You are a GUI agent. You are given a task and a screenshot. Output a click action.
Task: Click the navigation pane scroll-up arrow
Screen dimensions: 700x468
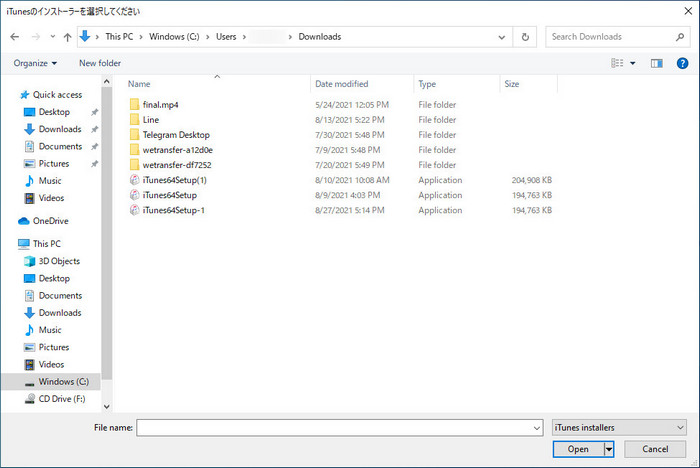pos(106,82)
